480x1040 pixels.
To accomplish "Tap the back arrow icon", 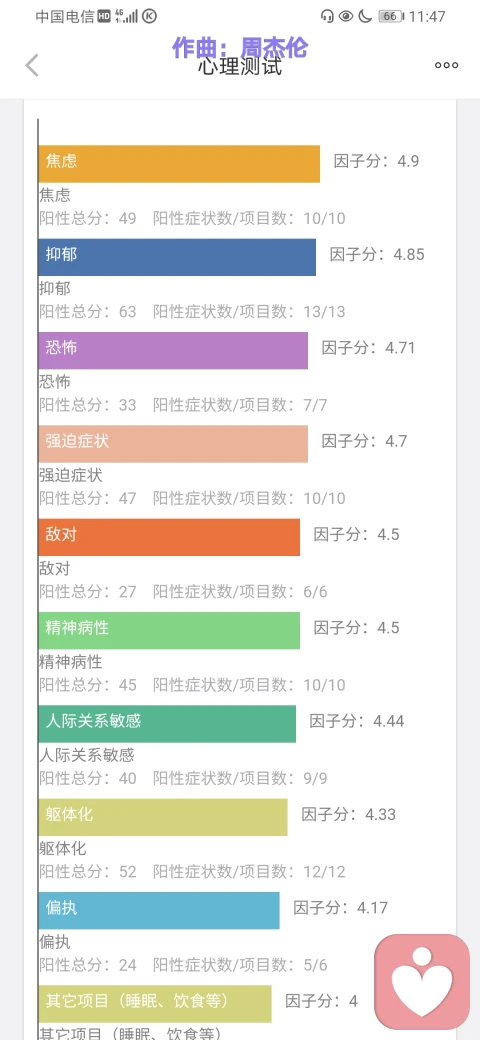I will (32, 65).
